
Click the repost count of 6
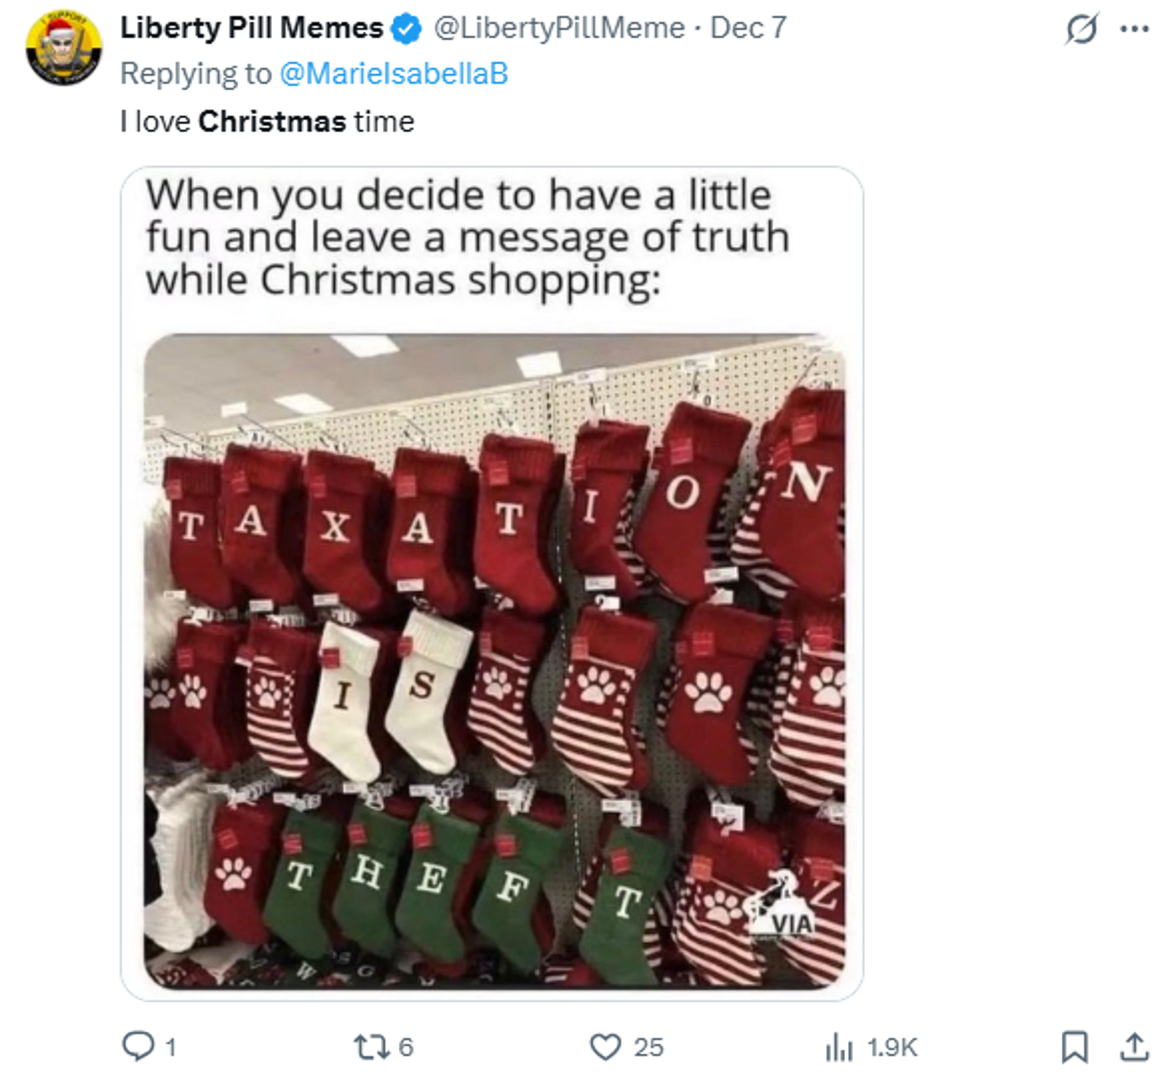point(405,1047)
